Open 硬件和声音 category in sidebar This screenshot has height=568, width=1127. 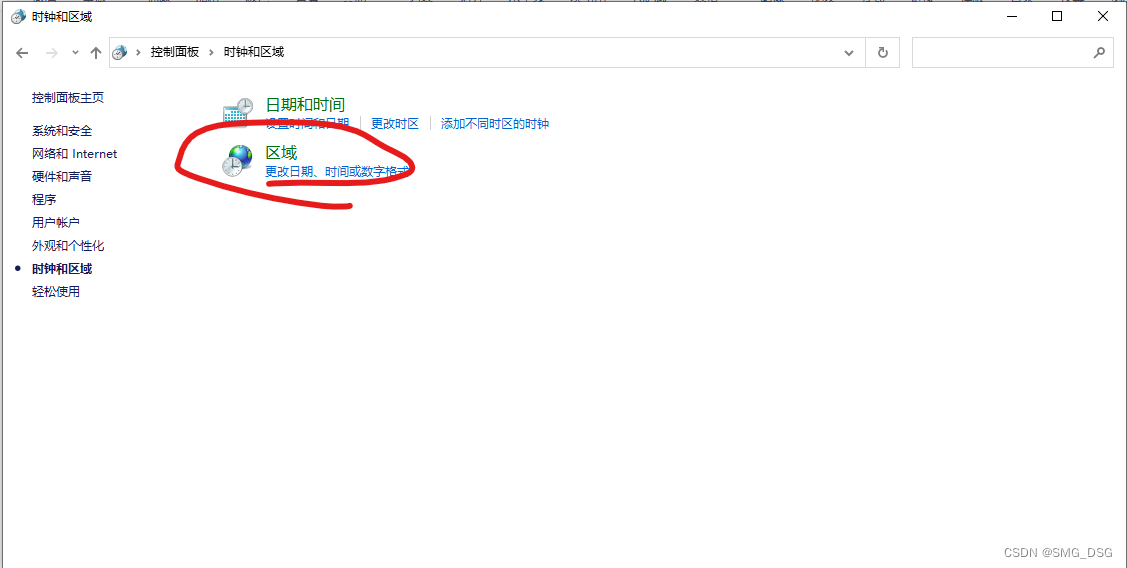[x=62, y=177]
